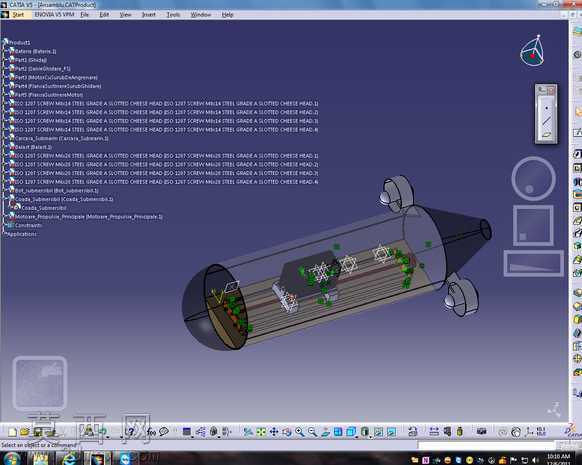Select ISO 1207 SCREW M6x20 HEAD.2 item
The image size is (582, 465).
click(x=166, y=164)
